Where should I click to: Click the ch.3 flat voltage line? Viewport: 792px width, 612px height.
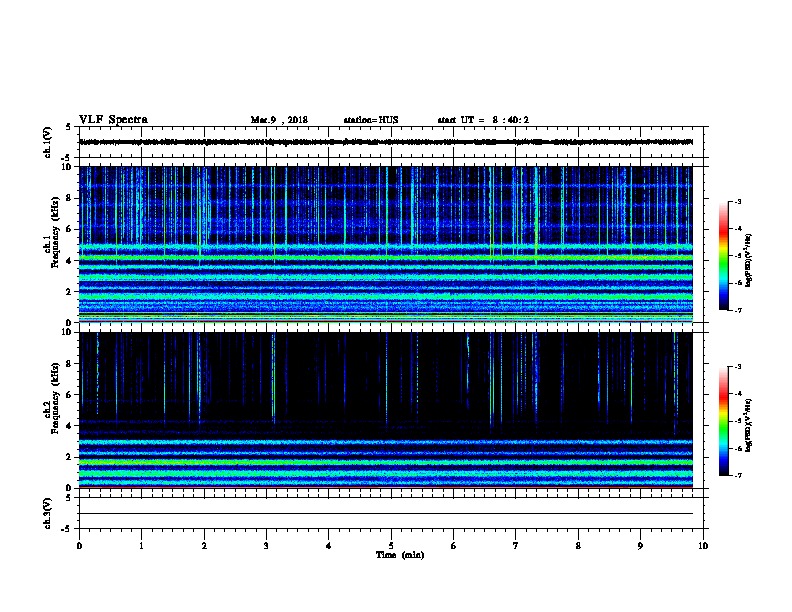pos(386,514)
